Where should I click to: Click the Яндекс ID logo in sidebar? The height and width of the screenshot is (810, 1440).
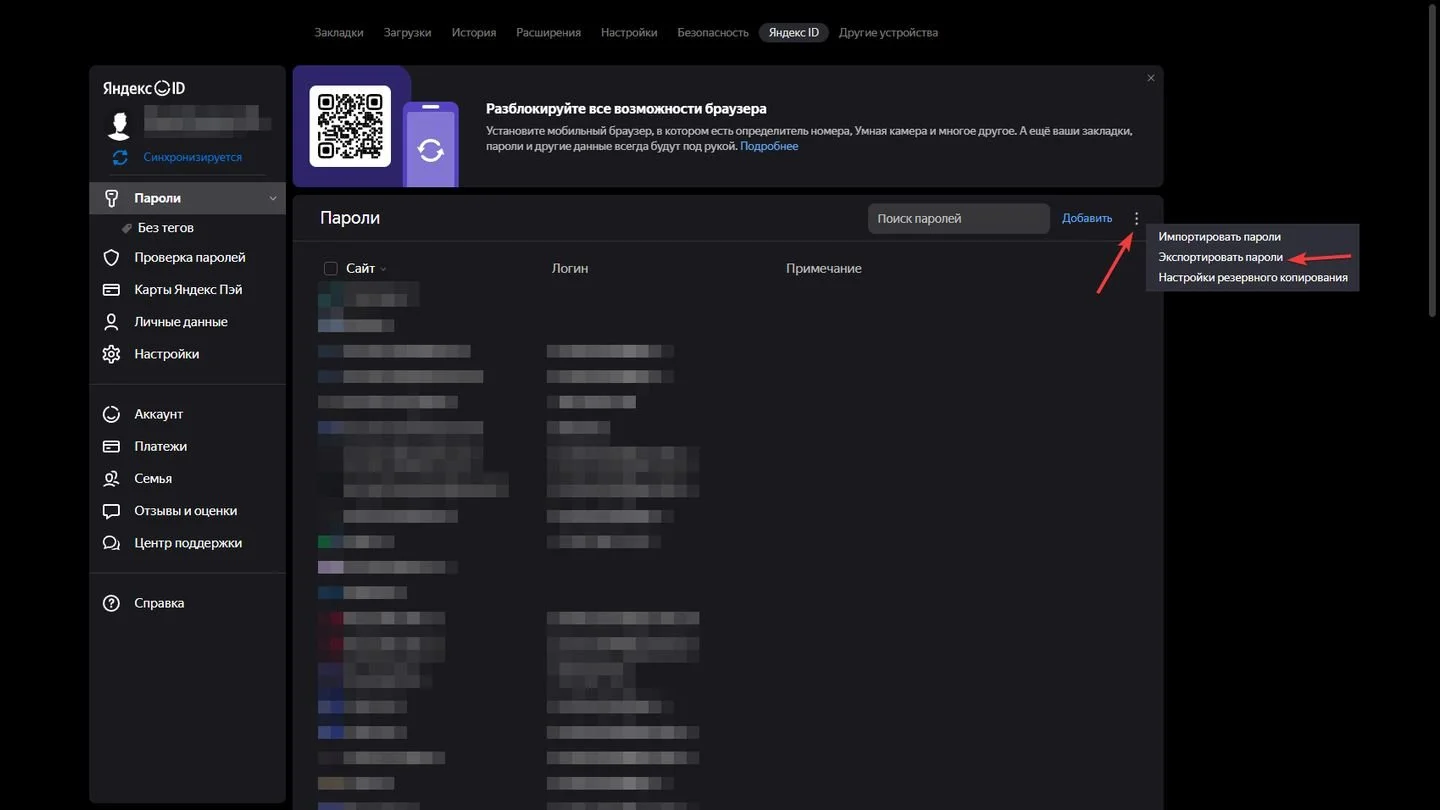[144, 88]
